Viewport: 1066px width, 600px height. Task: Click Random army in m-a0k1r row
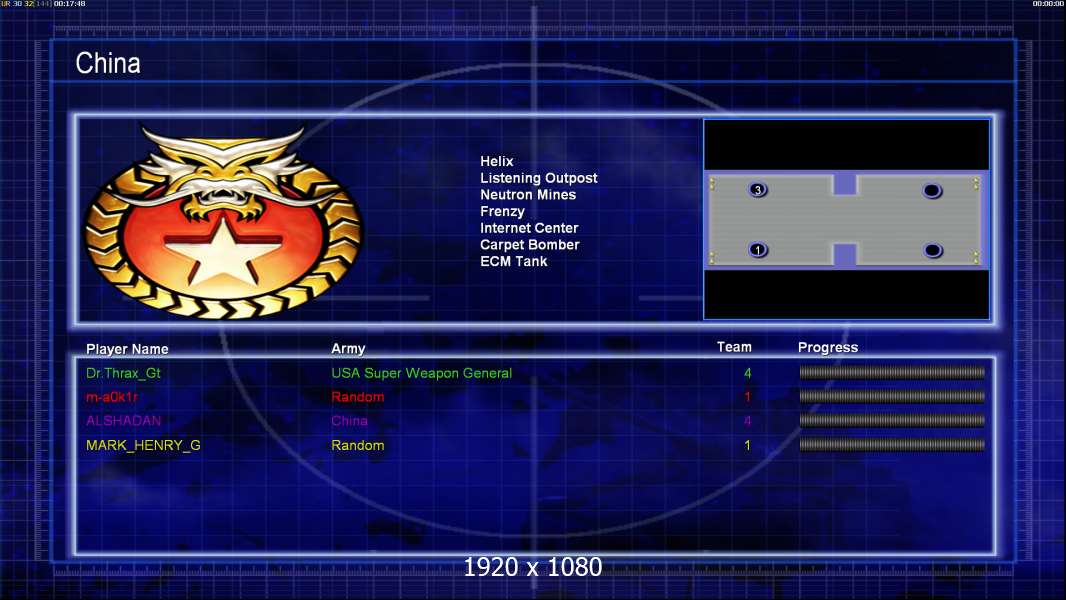(x=358, y=397)
